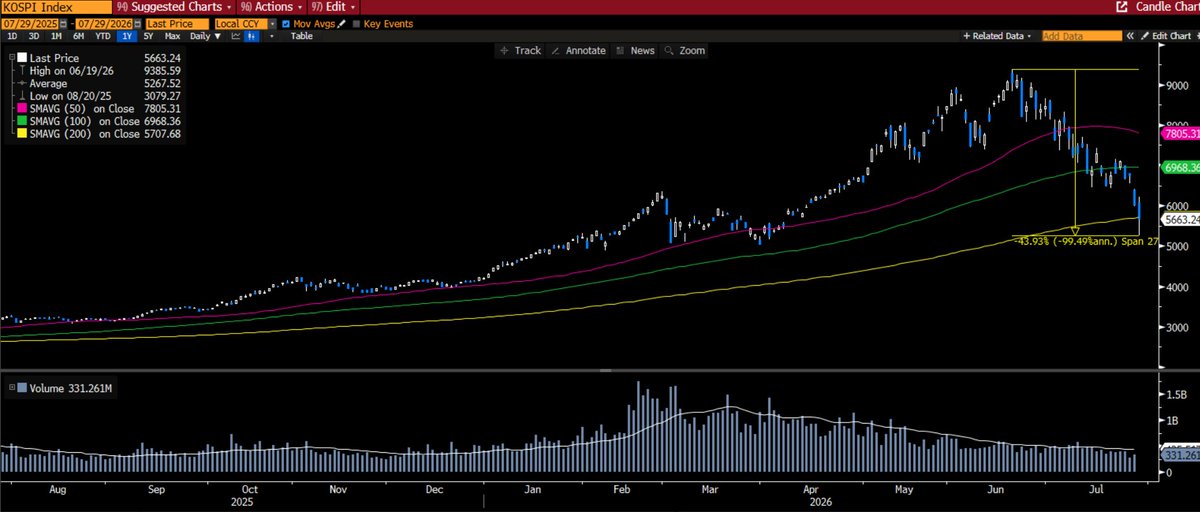Open end date calendar picker icon
Screen dimensions: 1200x512
click(x=138, y=24)
